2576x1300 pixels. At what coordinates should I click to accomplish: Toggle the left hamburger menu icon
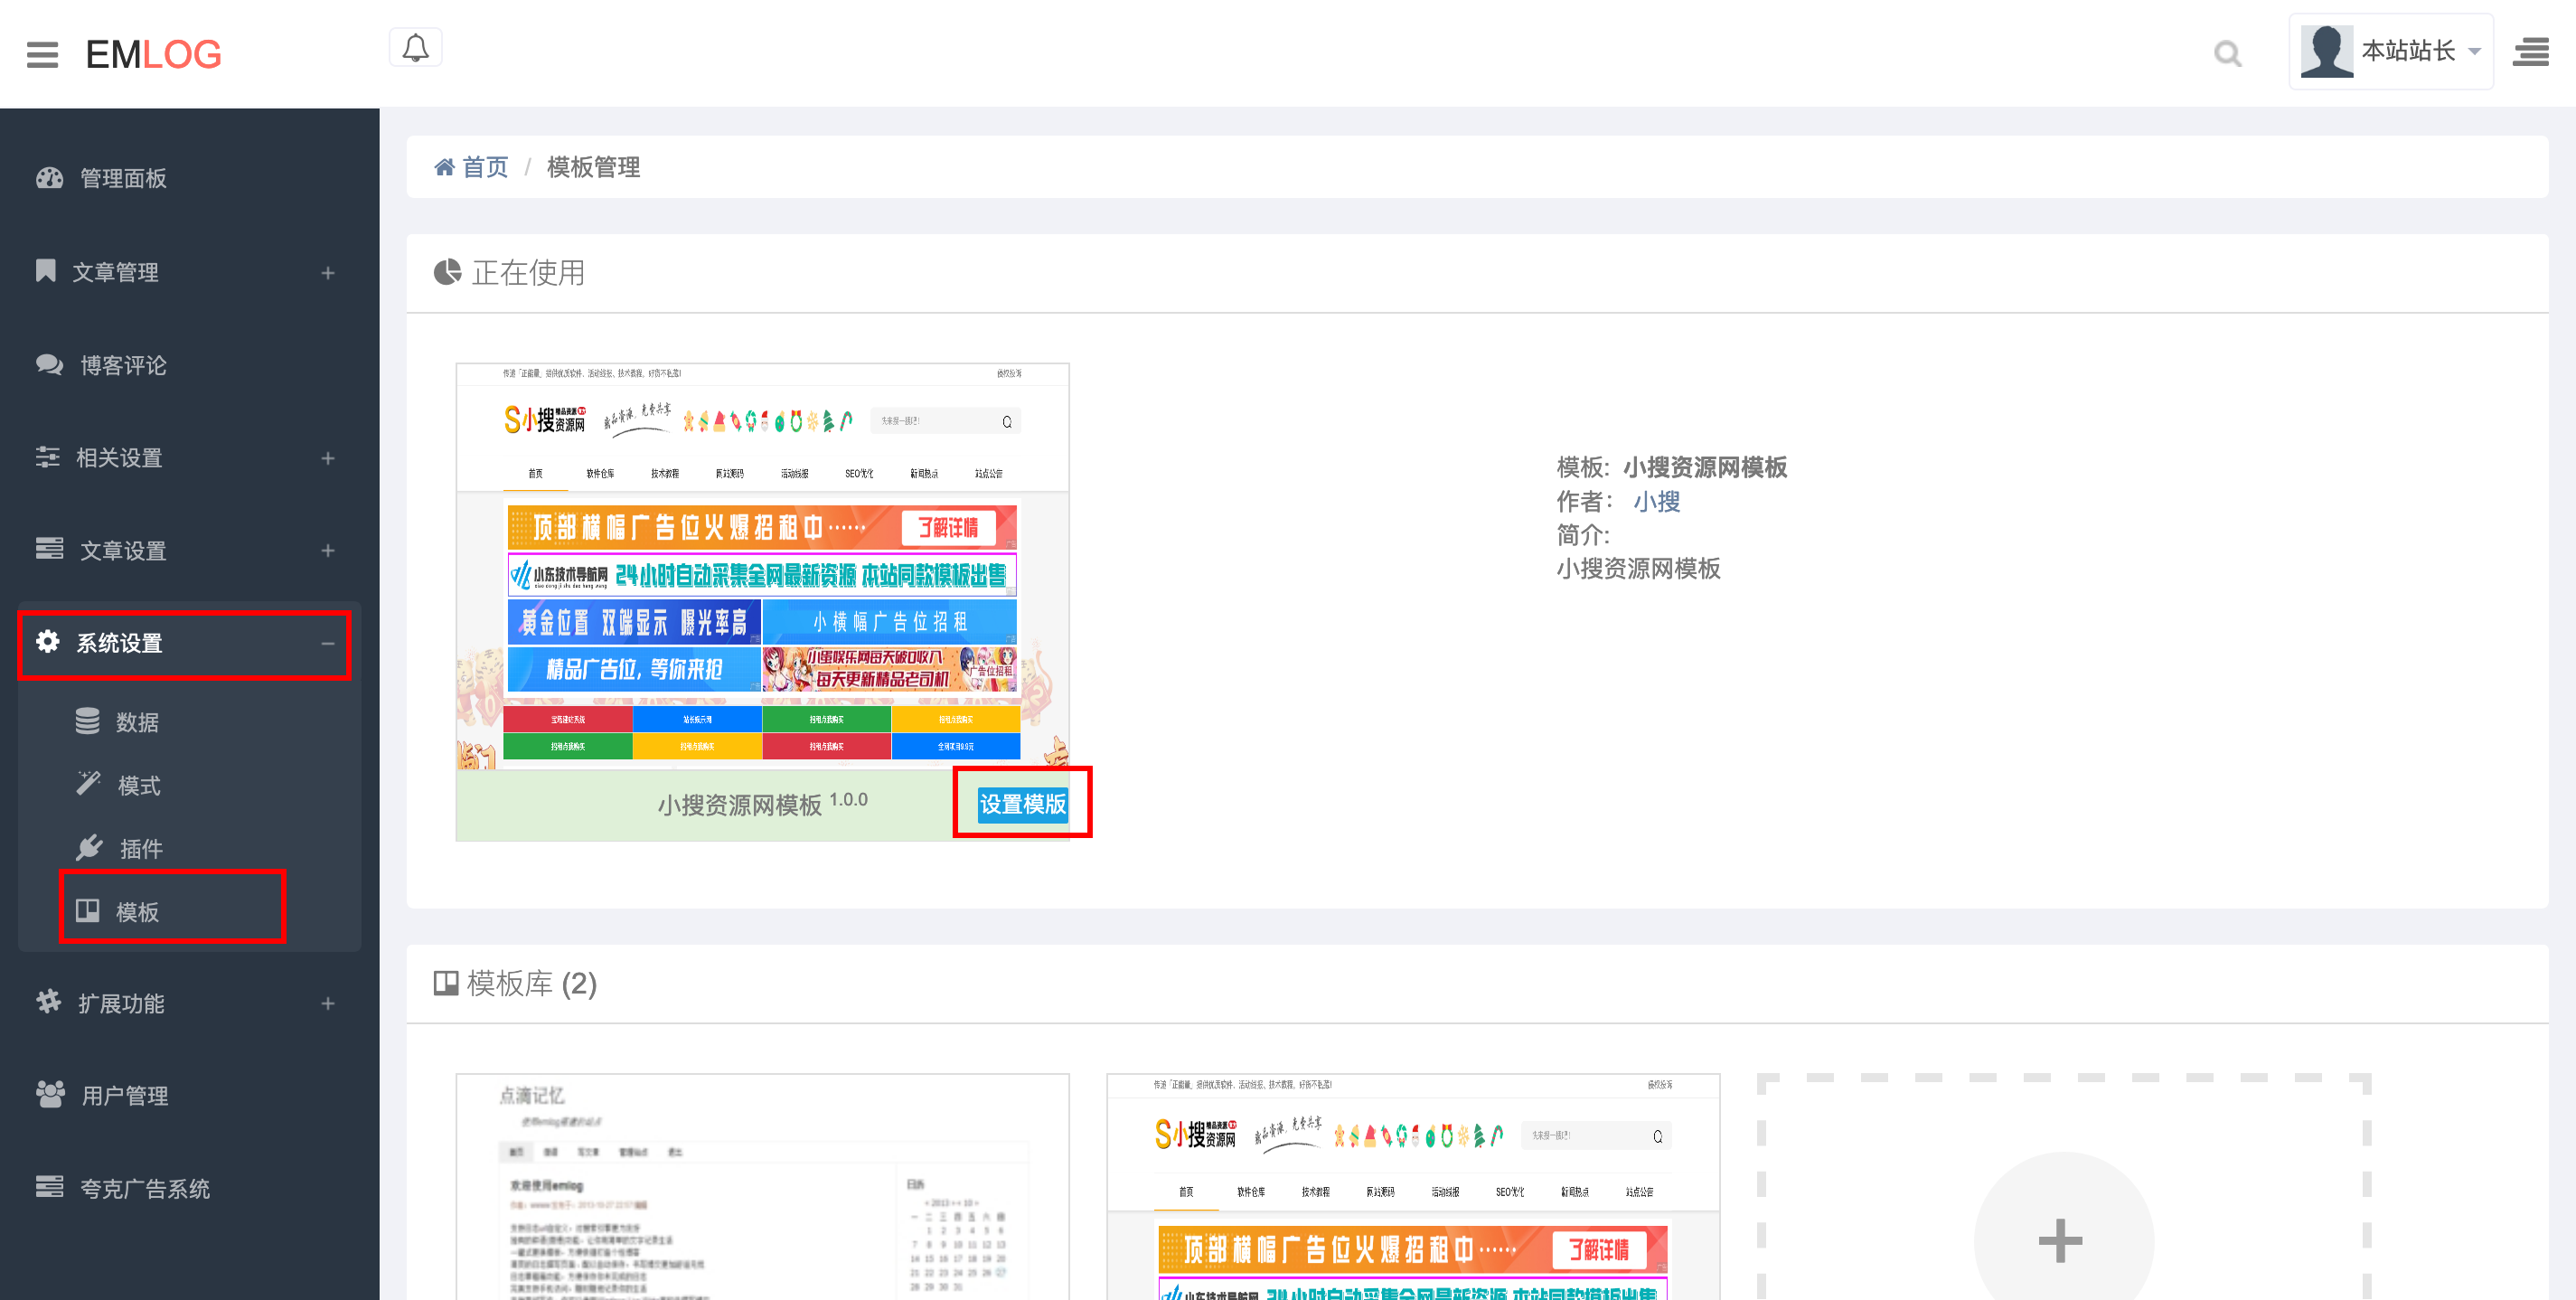tap(42, 54)
